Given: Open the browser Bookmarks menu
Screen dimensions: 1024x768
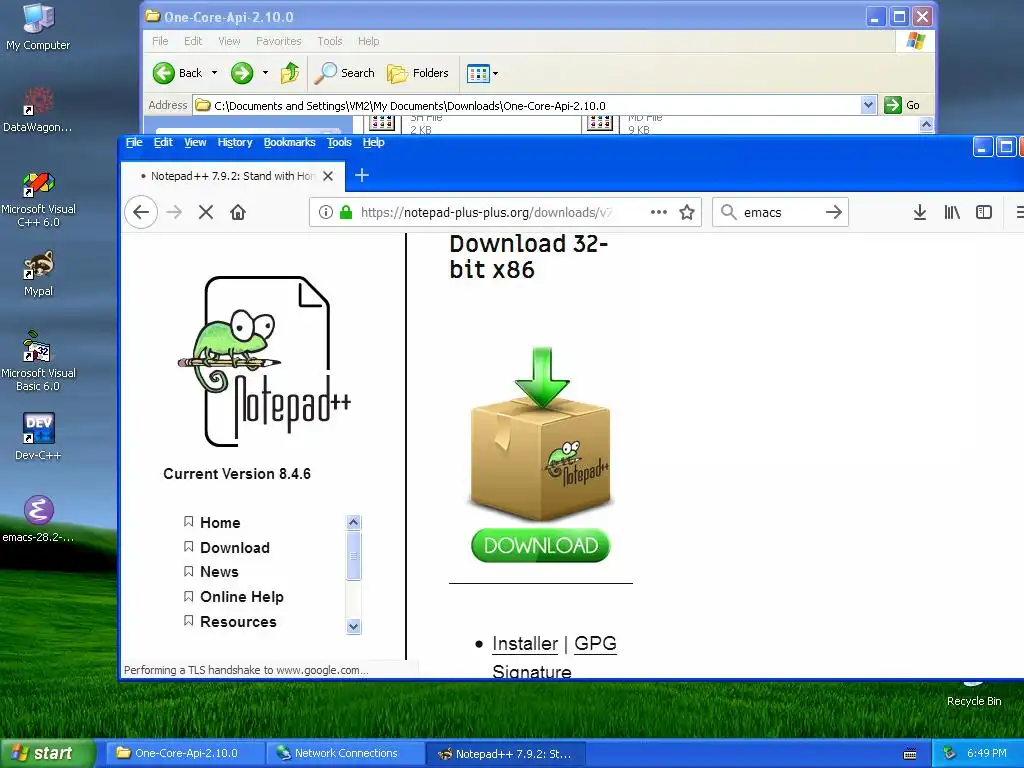Looking at the screenshot, I should (289, 142).
